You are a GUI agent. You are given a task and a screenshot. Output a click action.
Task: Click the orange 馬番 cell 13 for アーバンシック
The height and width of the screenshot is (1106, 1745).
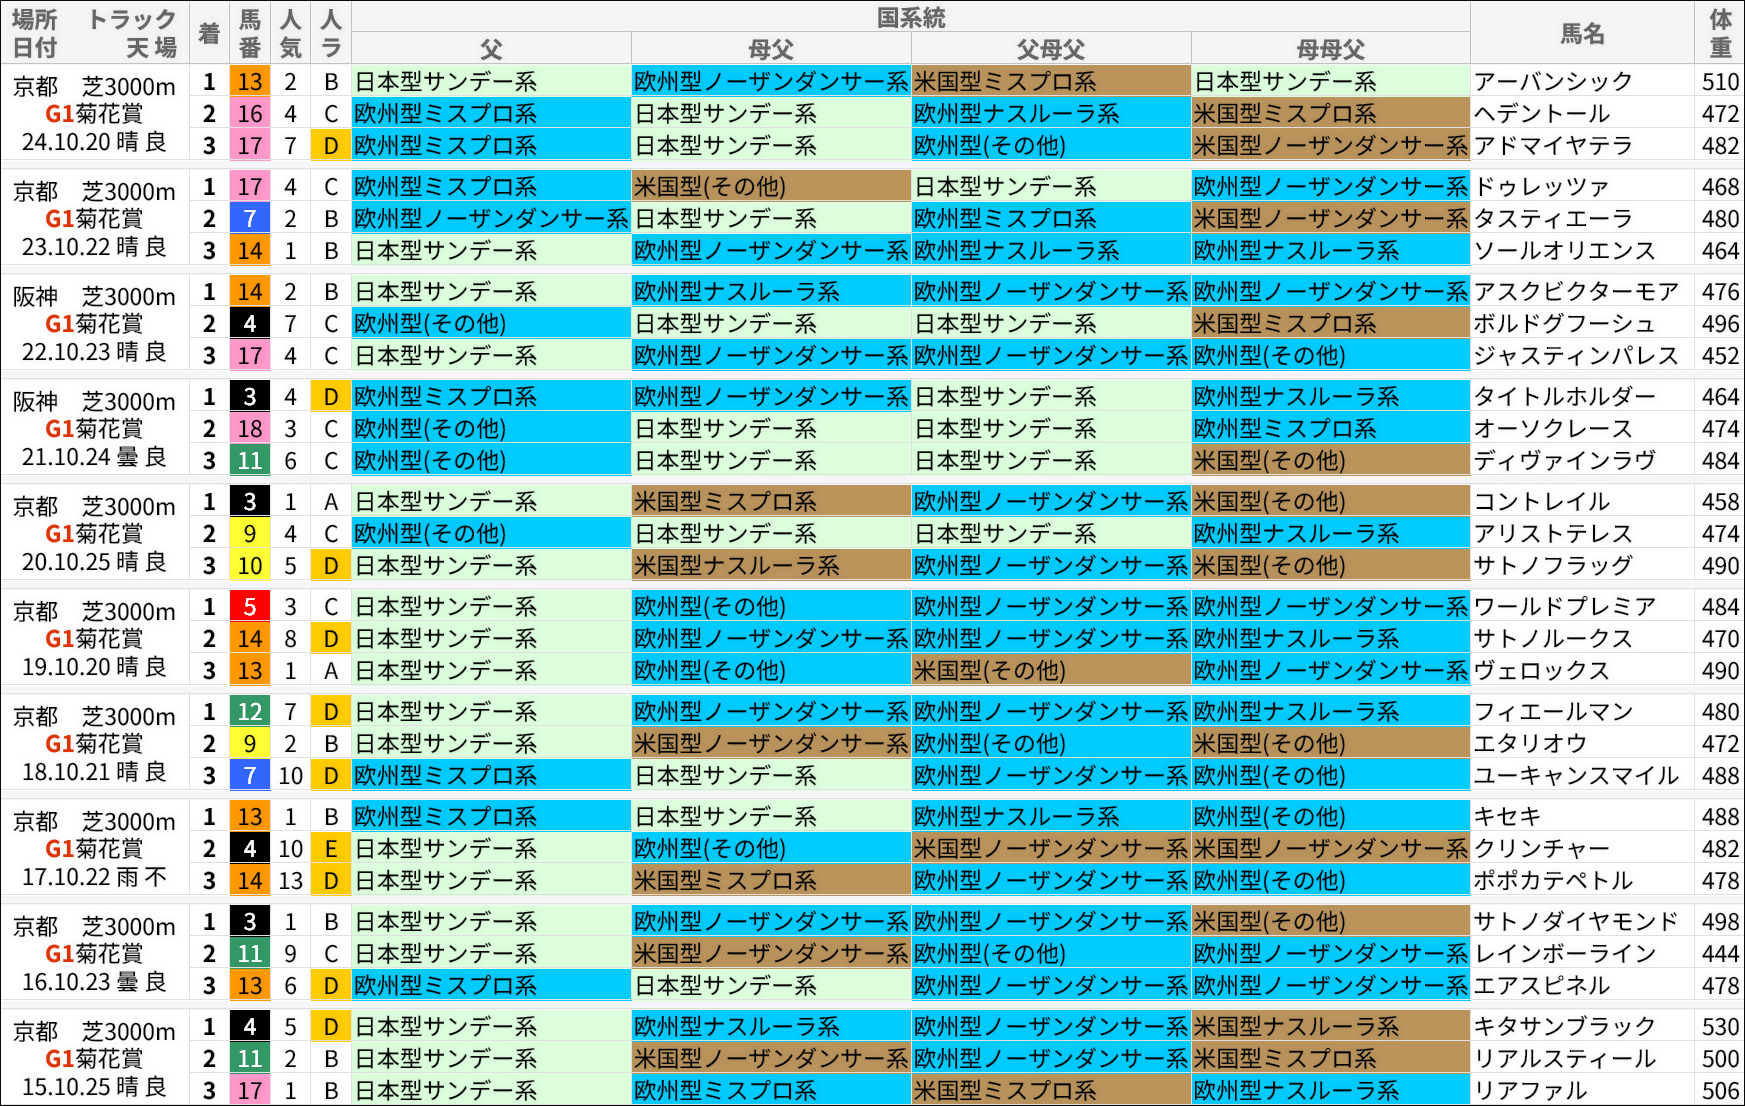(249, 81)
